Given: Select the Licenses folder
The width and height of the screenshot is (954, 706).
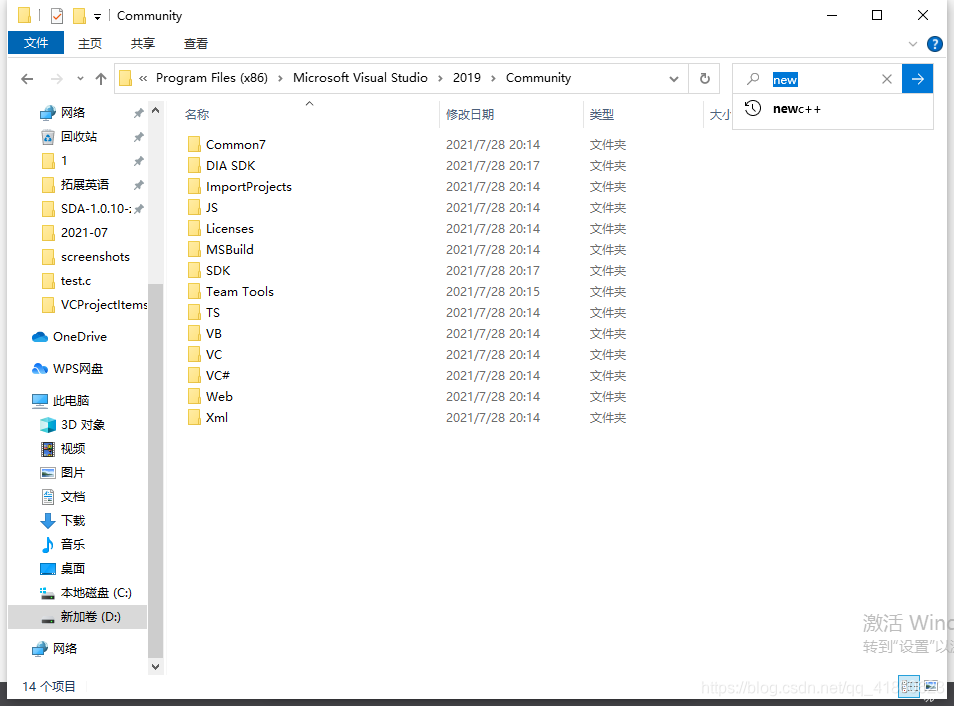Looking at the screenshot, I should click(221, 229).
